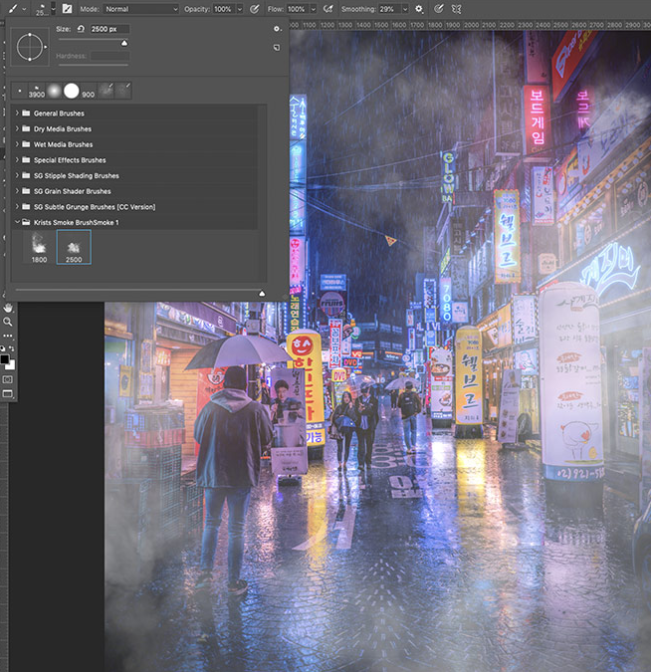Viewport: 651px width, 672px height.
Task: Open the tool preset picker arrow beside the brush icon
Action: 24,9
